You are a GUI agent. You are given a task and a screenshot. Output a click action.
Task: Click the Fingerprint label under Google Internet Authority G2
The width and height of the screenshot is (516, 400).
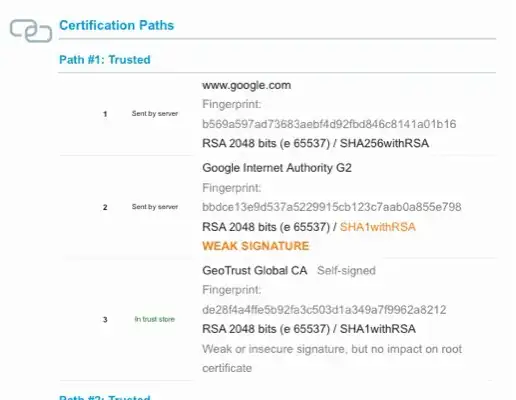(232, 188)
